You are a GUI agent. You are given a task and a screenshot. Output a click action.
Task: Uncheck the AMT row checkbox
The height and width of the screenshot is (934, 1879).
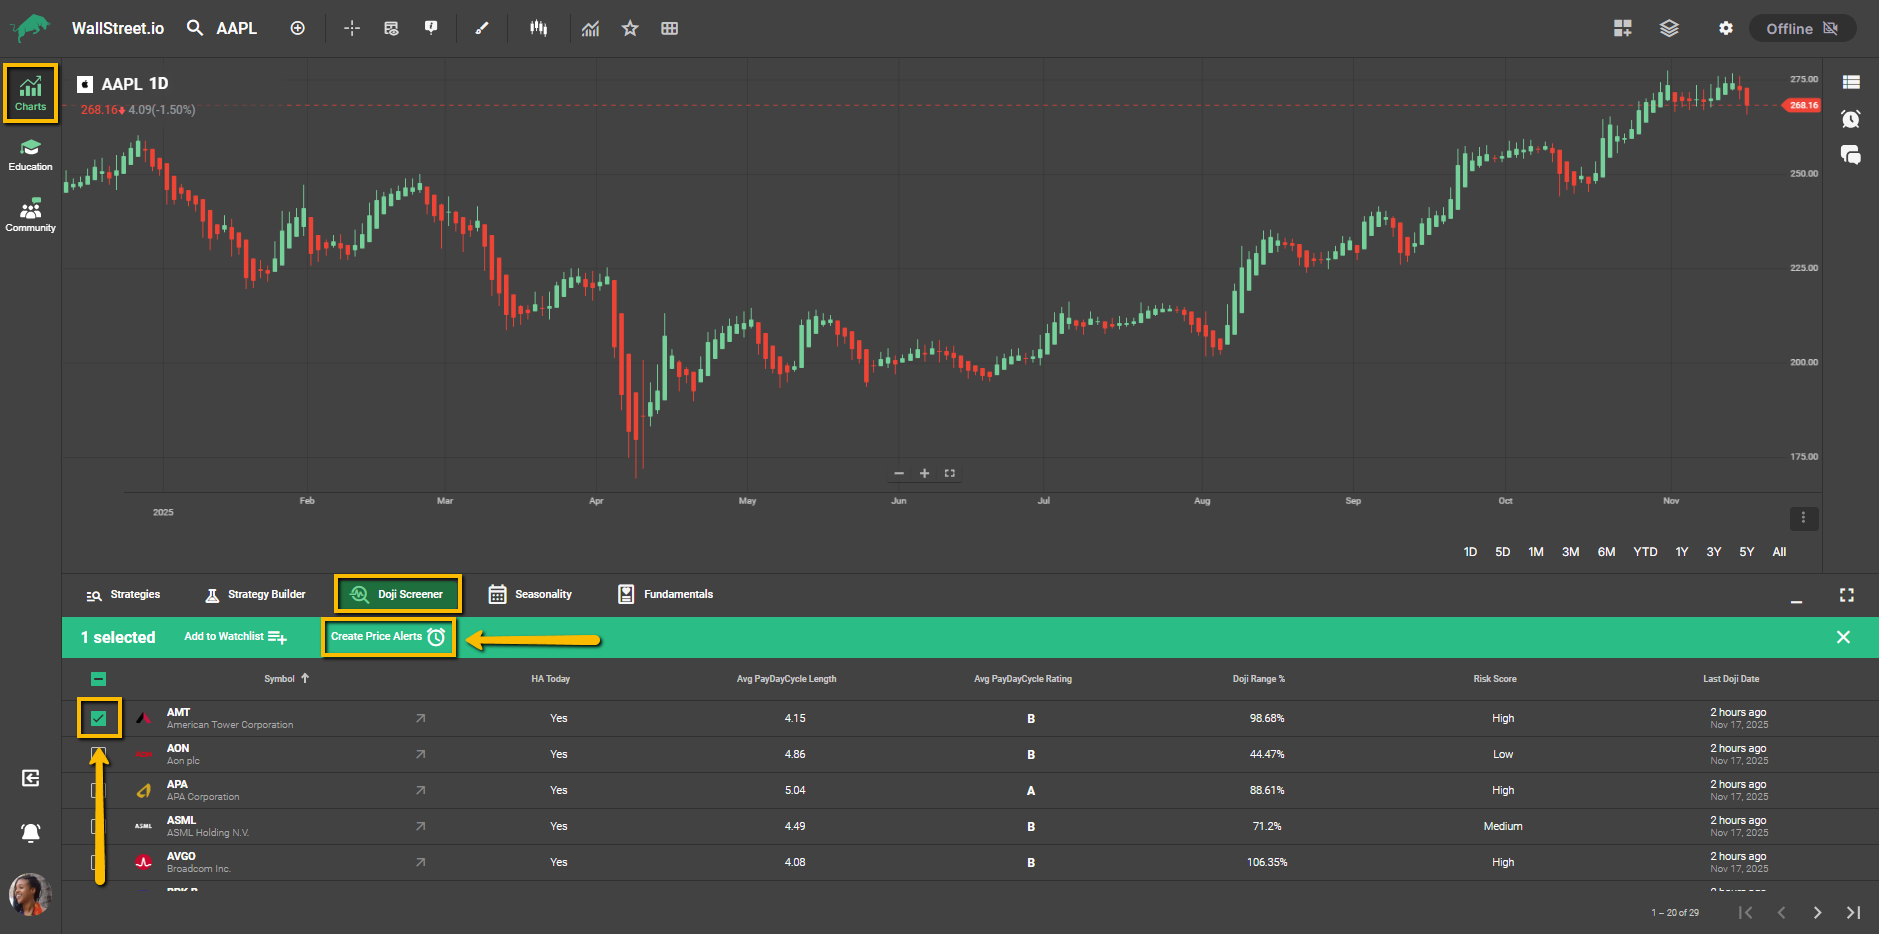[98, 718]
